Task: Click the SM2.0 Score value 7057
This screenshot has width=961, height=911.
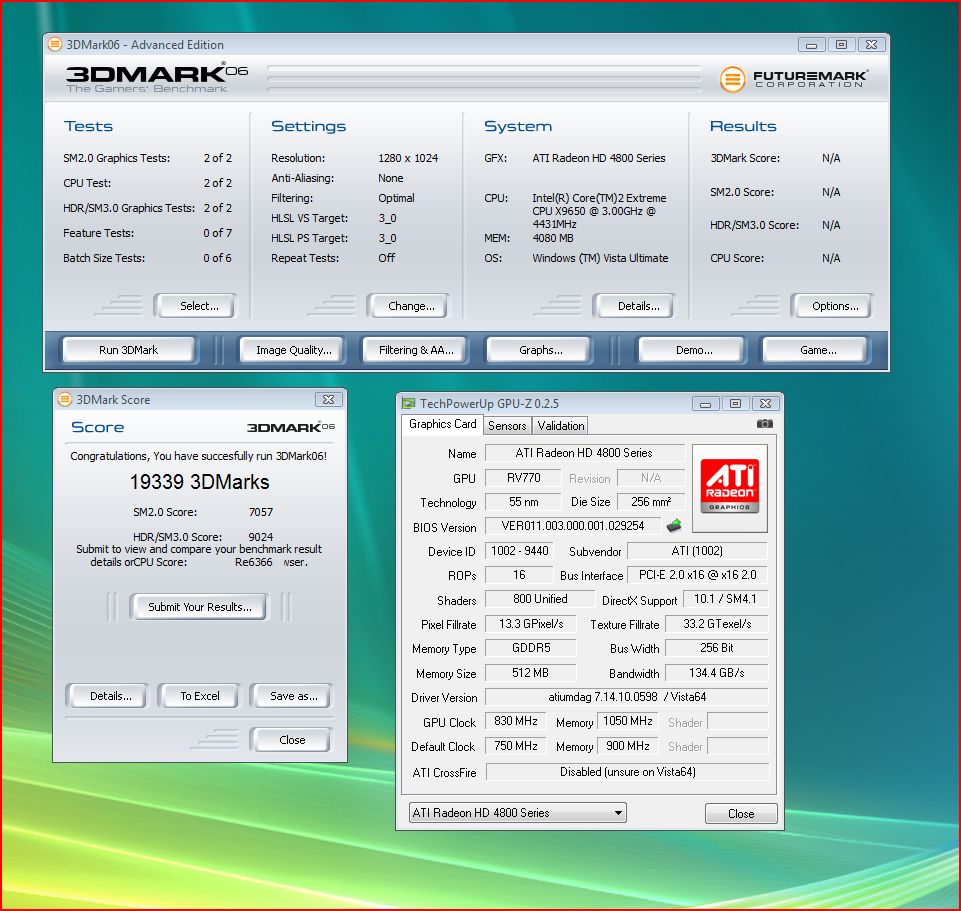Action: click(x=260, y=512)
